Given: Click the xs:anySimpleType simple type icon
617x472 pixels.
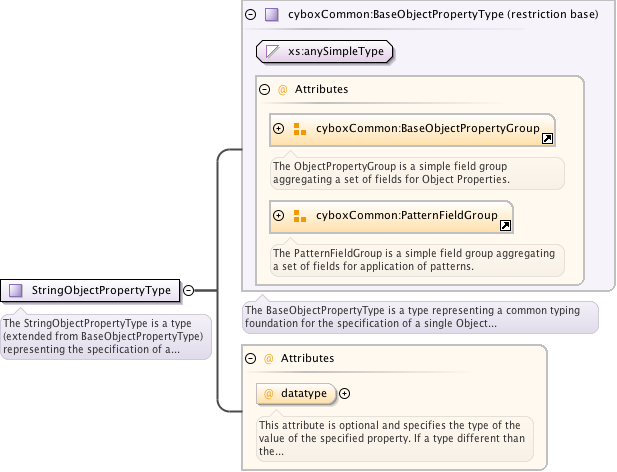Looking at the screenshot, I should (271, 50).
